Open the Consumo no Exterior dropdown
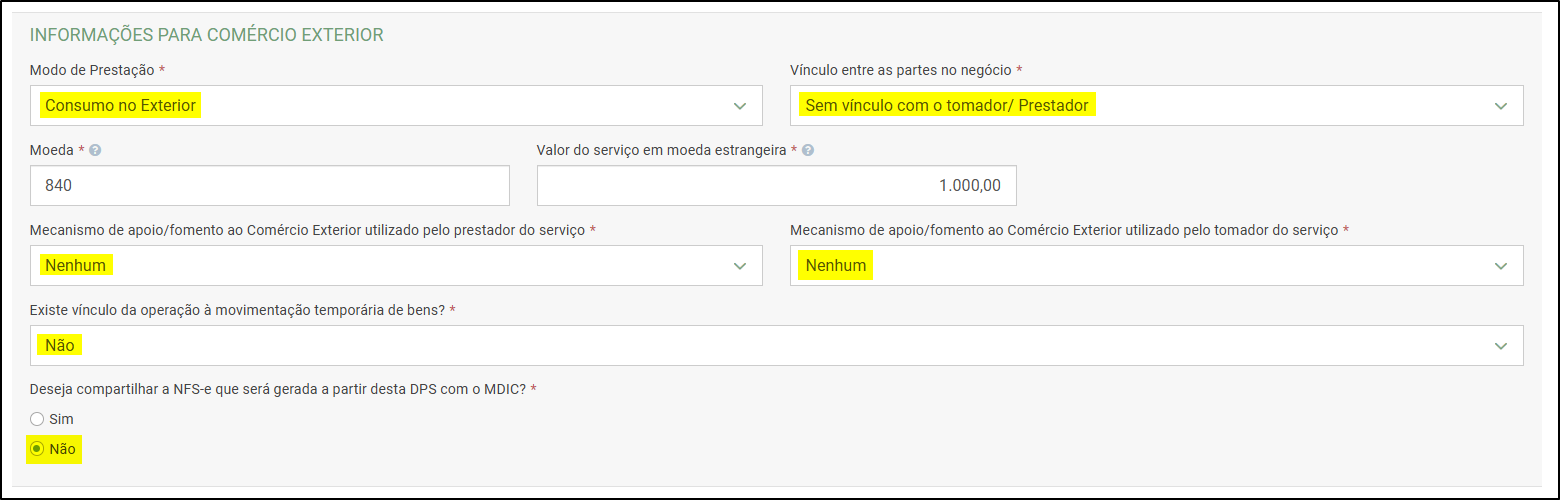The height and width of the screenshot is (500, 1560). (x=396, y=105)
